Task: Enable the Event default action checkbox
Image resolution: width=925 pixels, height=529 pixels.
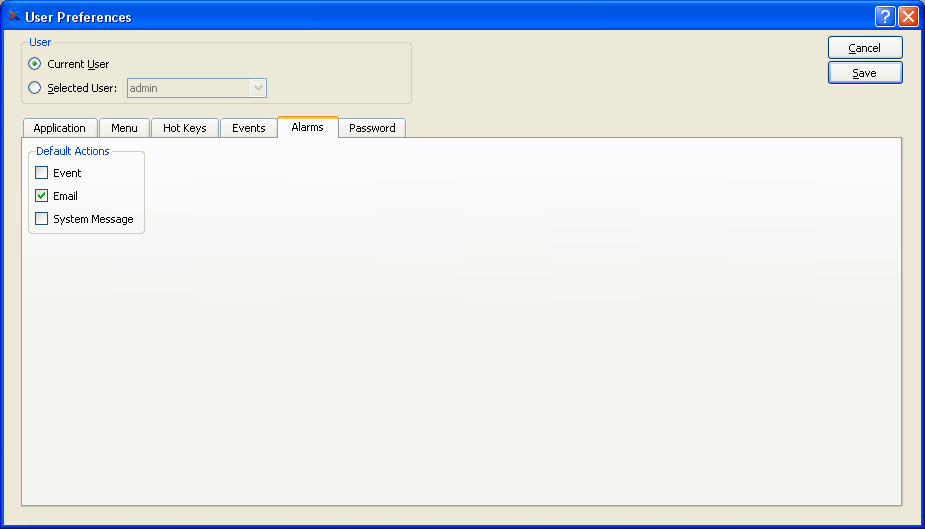Action: click(x=41, y=173)
